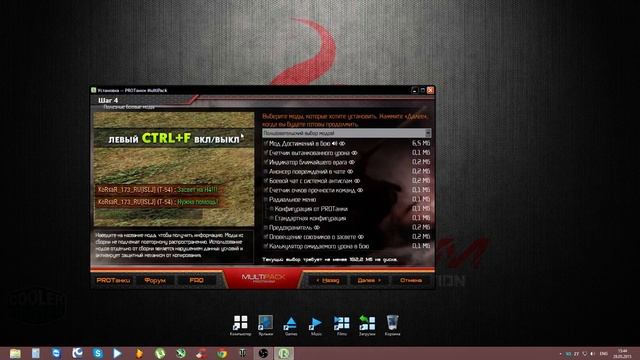Minimize the MultiPack installer window
Image resolution: width=640 pixels, height=360 pixels.
click(414, 90)
